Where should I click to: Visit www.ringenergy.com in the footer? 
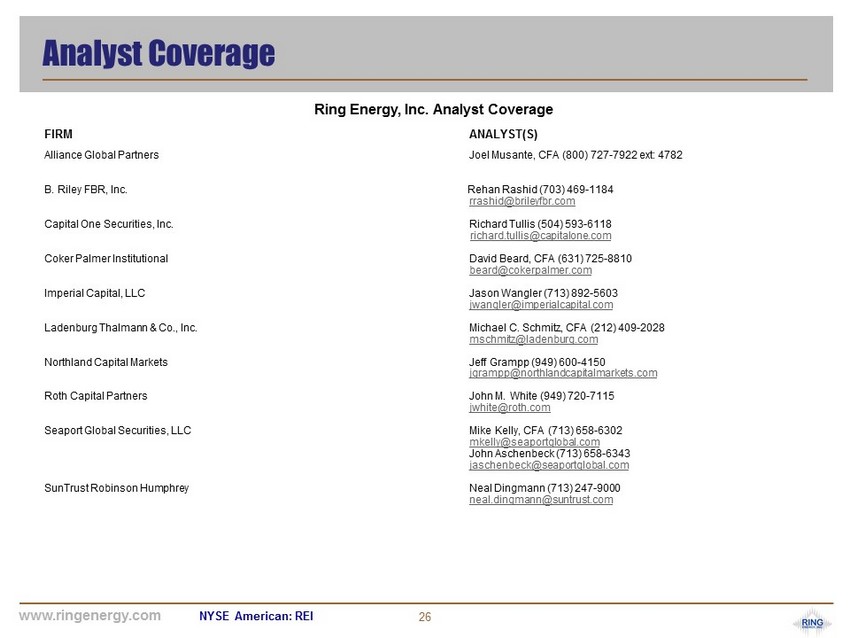pos(90,615)
